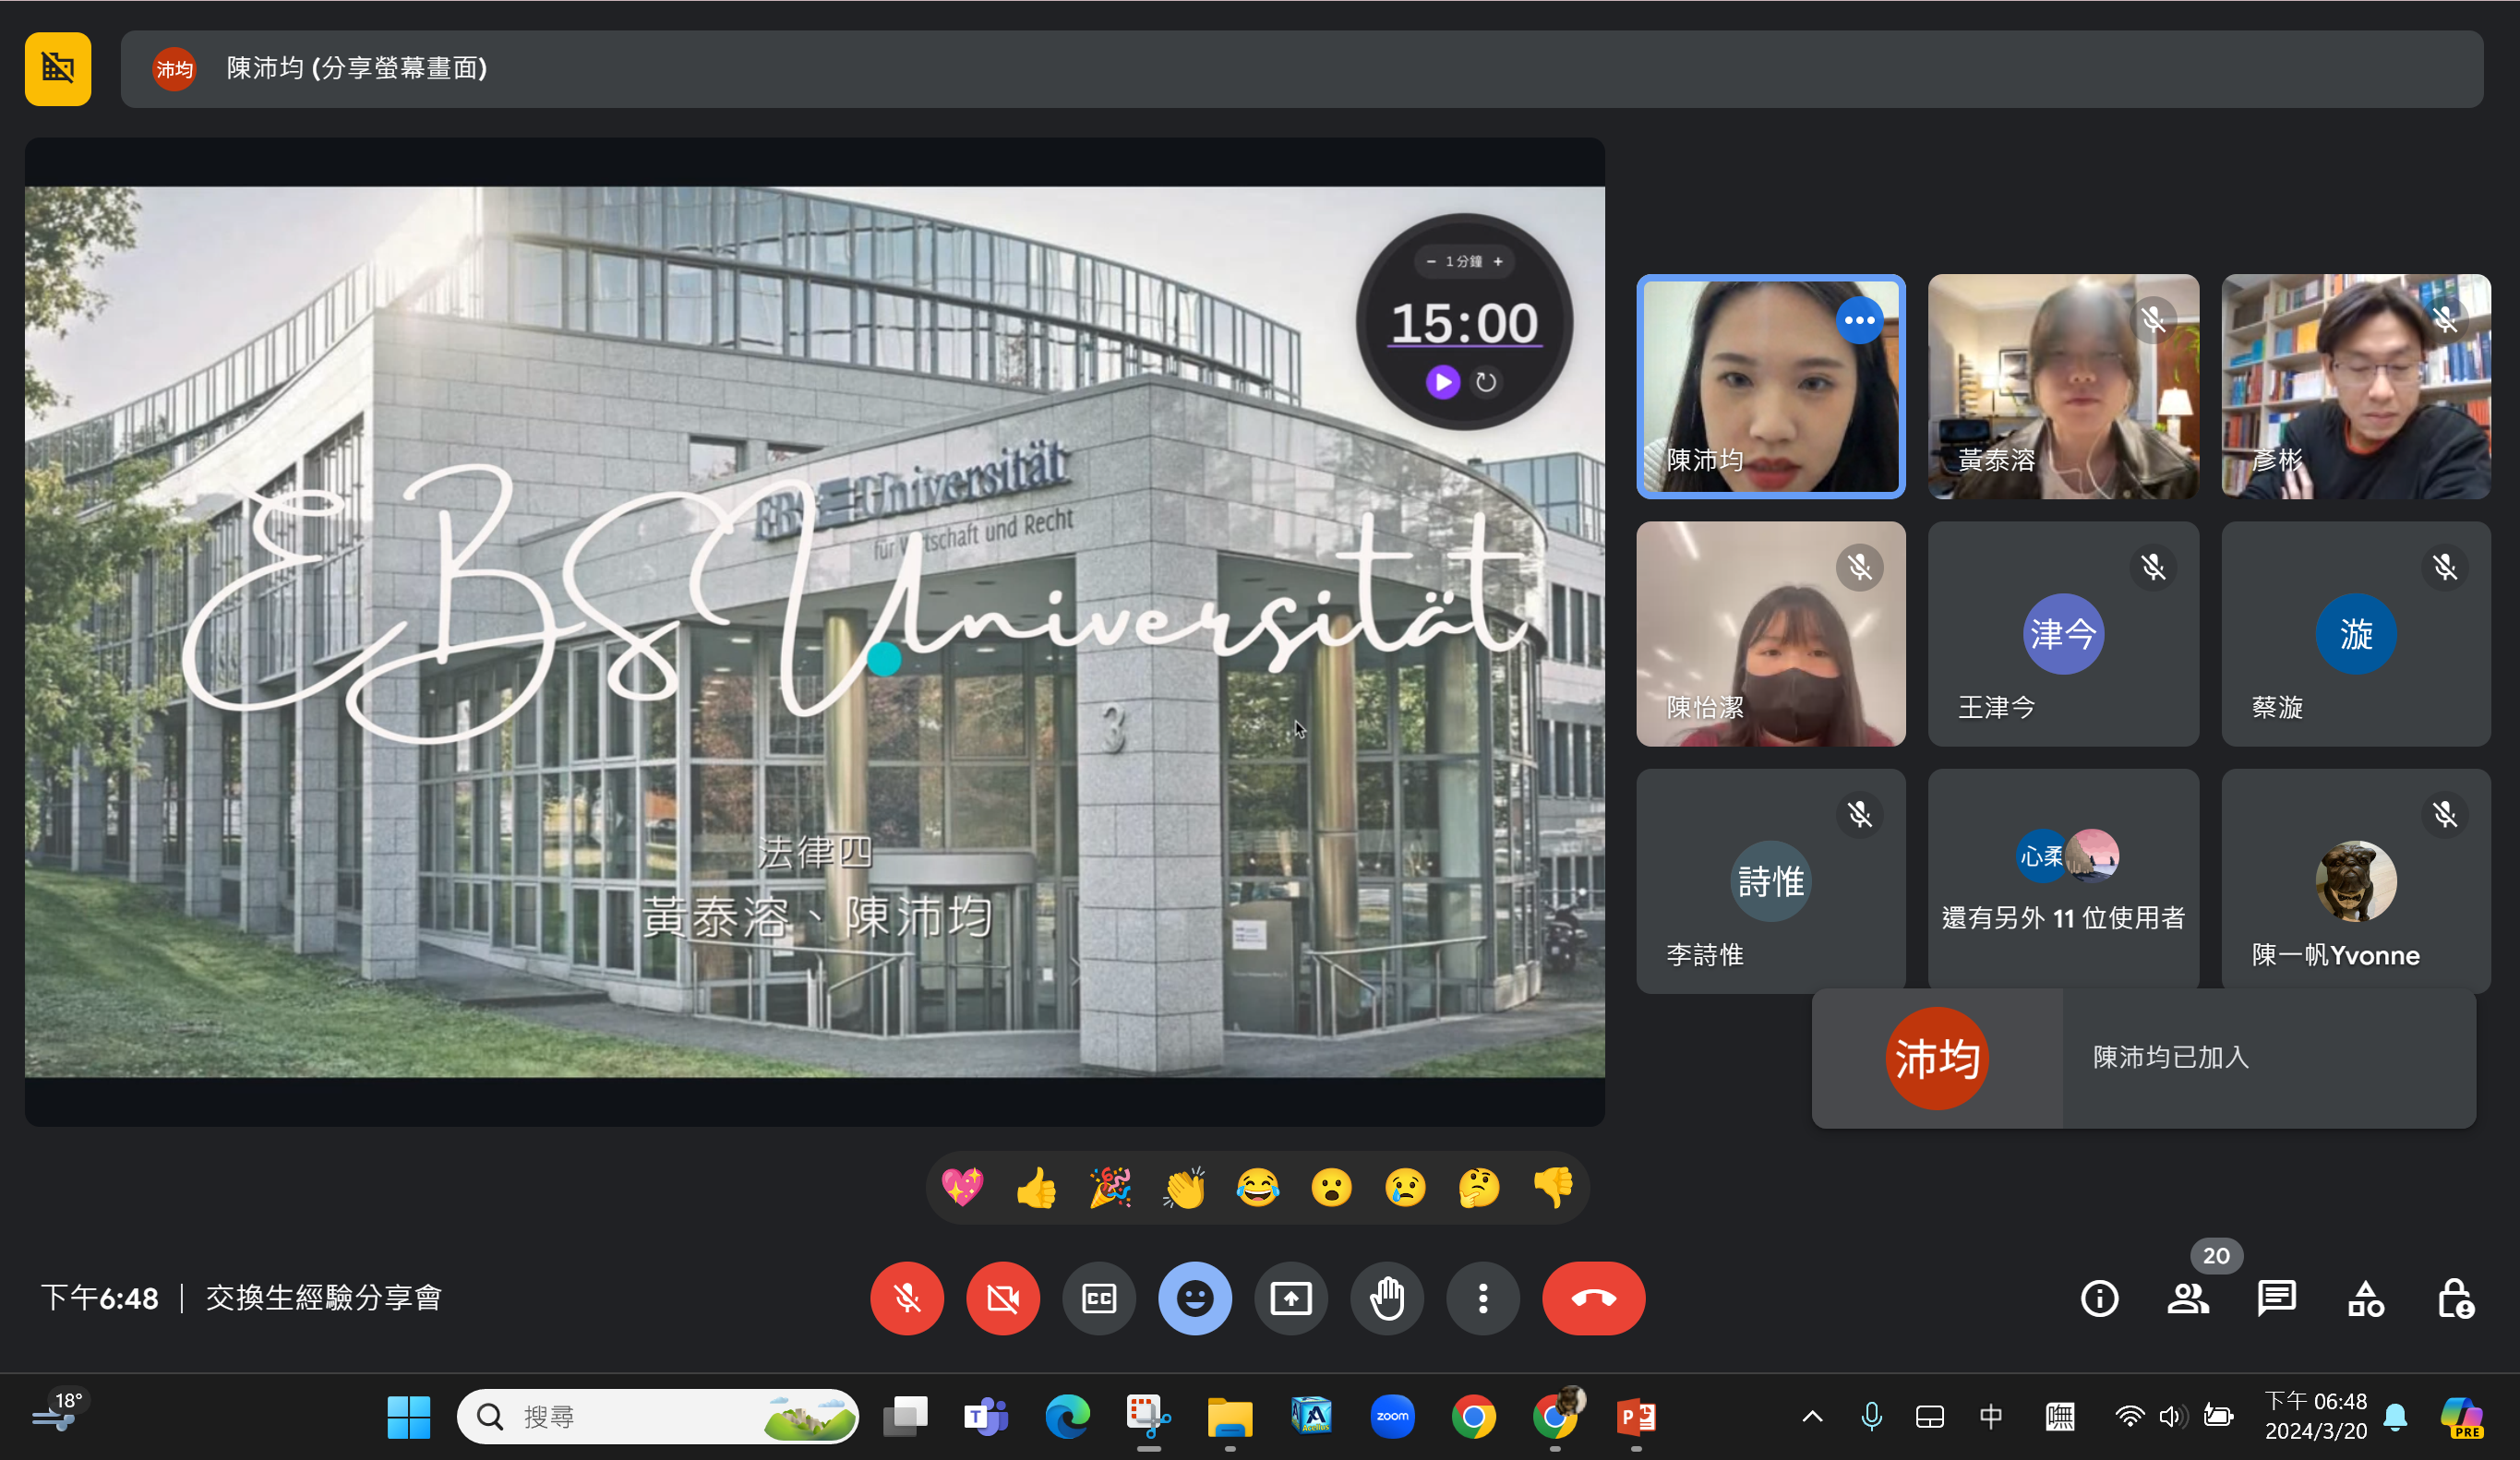The width and height of the screenshot is (2520, 1460).
Task: Open File Explorer from taskbar
Action: coord(1229,1416)
